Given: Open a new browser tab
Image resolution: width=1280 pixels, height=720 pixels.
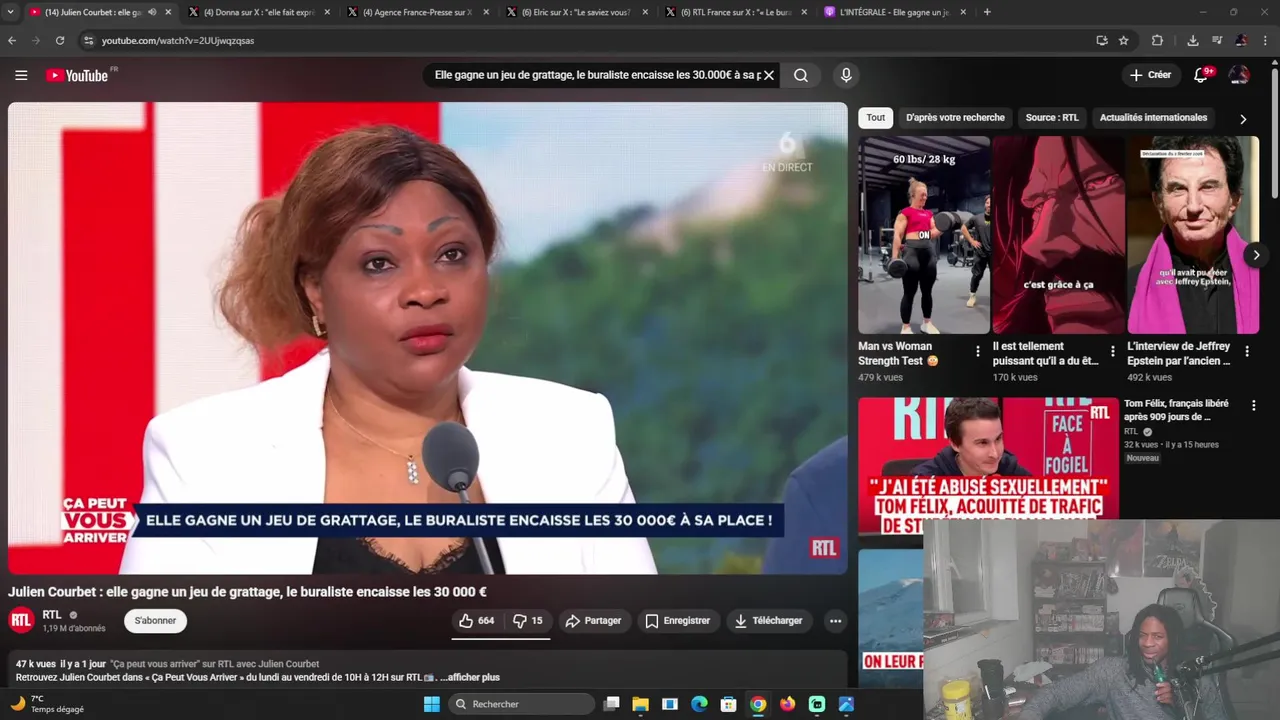Looking at the screenshot, I should (987, 12).
